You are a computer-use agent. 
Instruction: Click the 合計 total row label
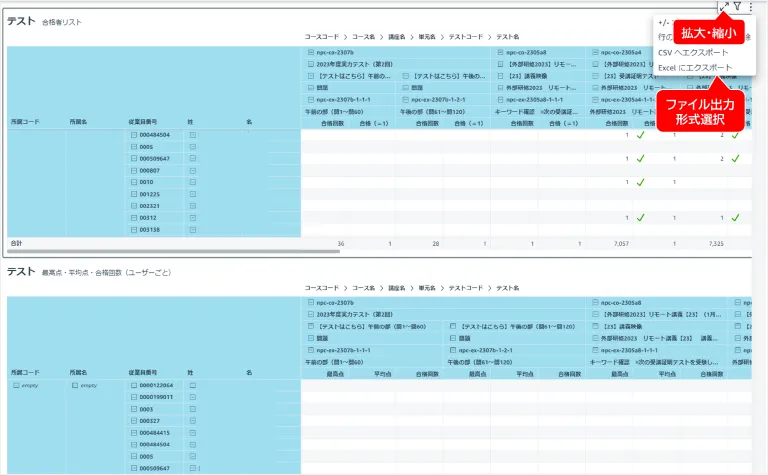tap(16, 243)
